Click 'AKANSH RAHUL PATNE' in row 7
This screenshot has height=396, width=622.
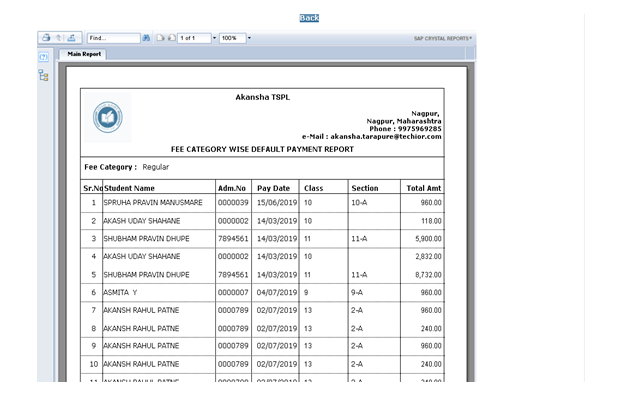coord(141,310)
